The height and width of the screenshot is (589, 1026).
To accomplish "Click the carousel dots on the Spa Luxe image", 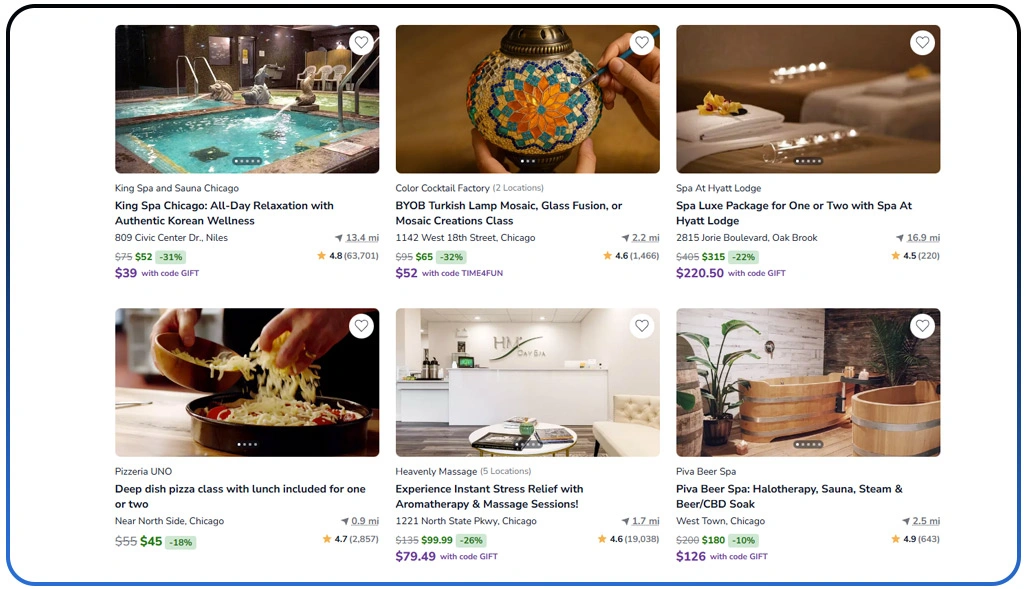I will click(808, 161).
